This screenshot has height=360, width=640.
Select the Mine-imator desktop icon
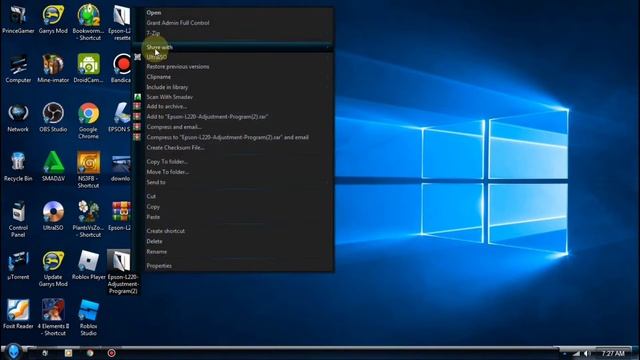pos(53,68)
